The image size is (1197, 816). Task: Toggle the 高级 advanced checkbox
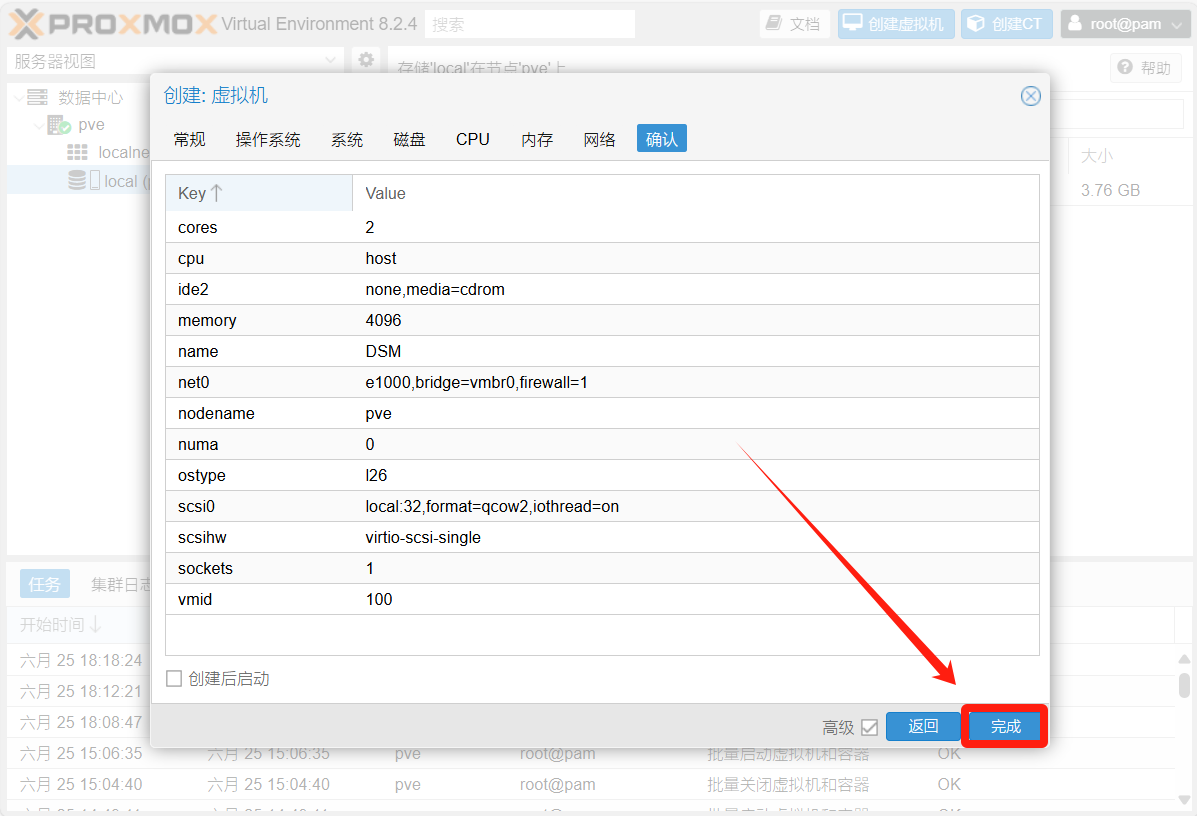click(x=869, y=727)
